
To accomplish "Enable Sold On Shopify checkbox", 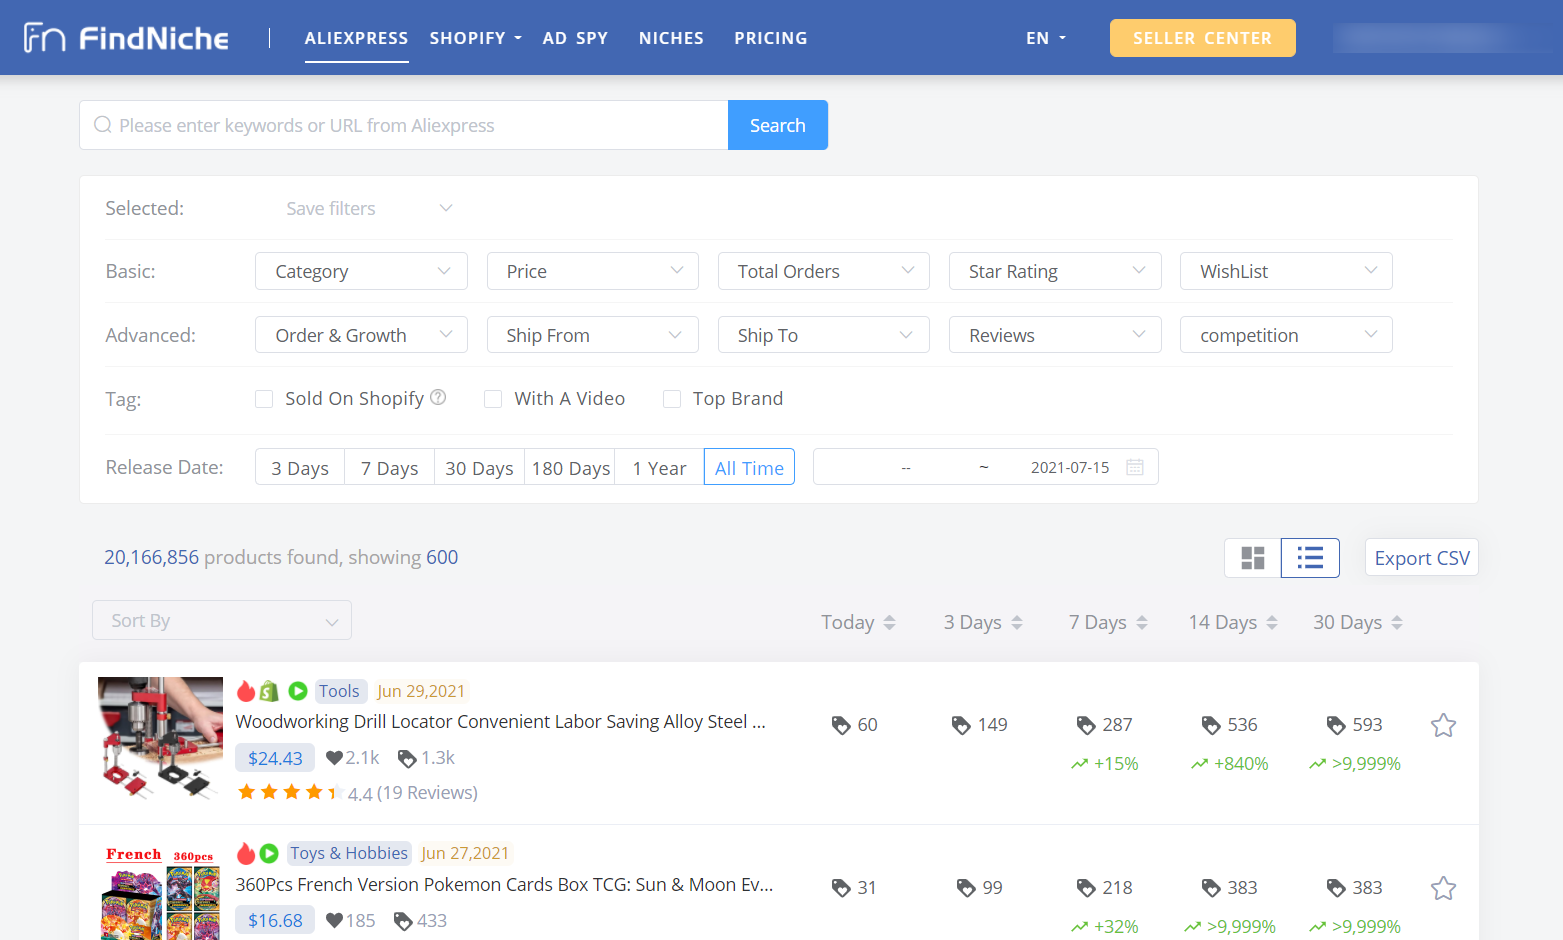I will pos(264,399).
